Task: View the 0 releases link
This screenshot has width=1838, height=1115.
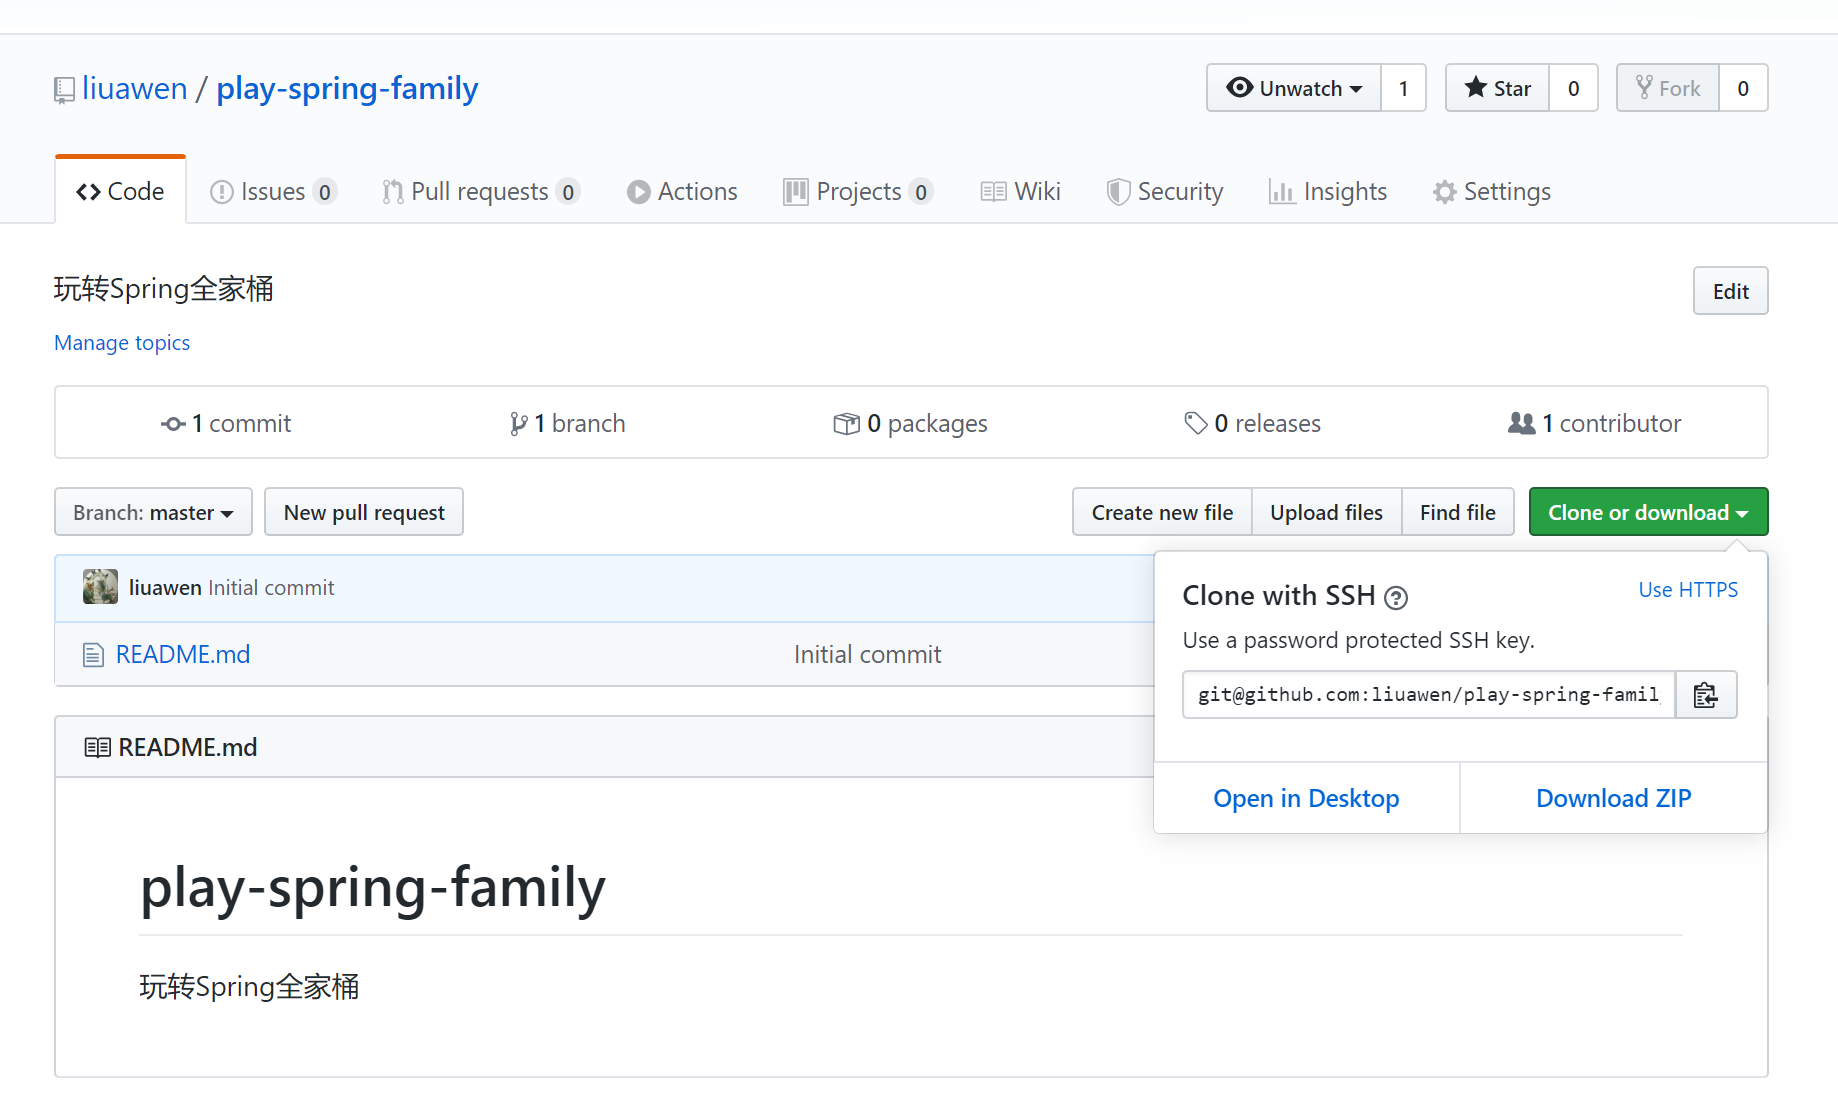Action: [1252, 423]
